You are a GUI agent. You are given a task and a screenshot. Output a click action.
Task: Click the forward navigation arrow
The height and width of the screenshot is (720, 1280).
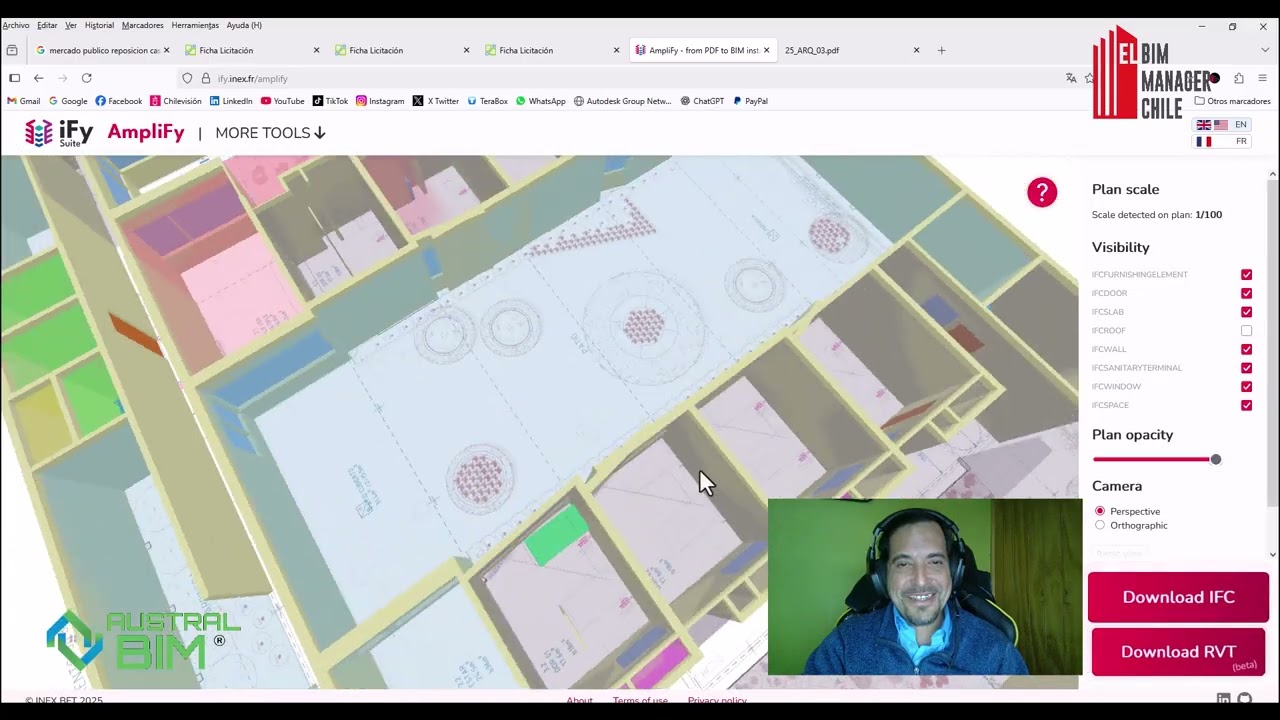[x=62, y=78]
